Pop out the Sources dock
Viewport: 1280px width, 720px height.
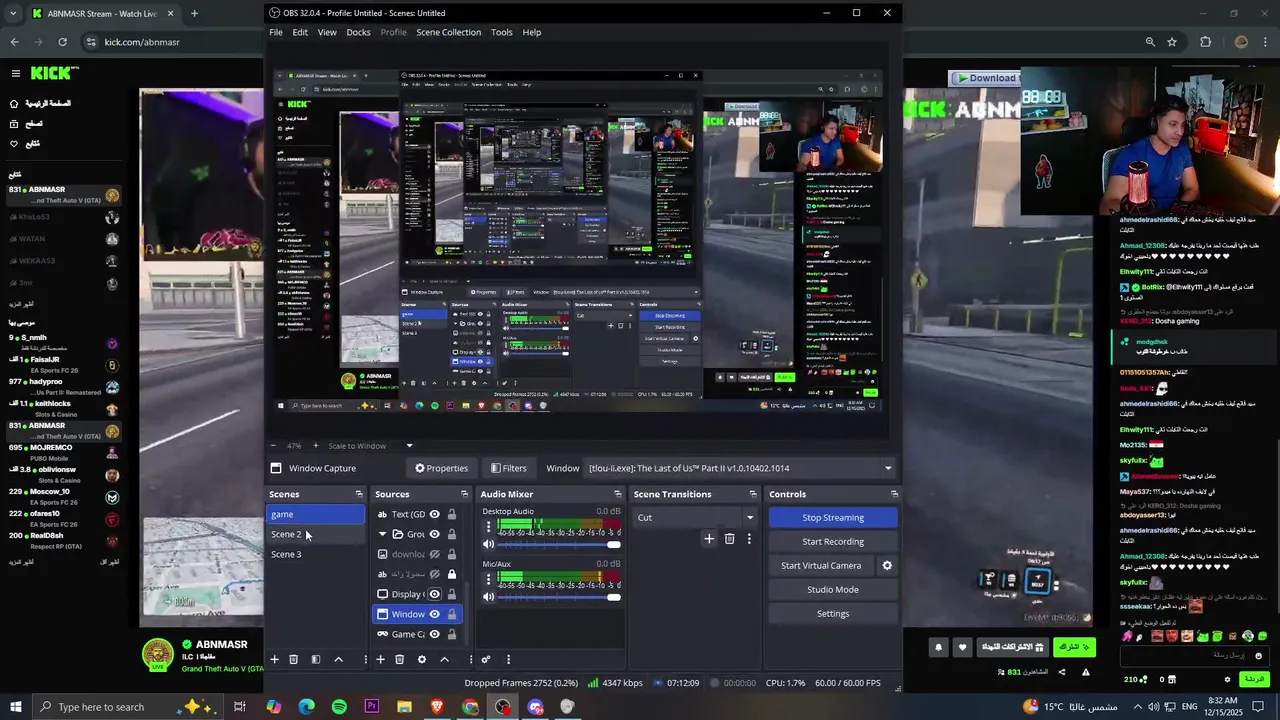464,494
